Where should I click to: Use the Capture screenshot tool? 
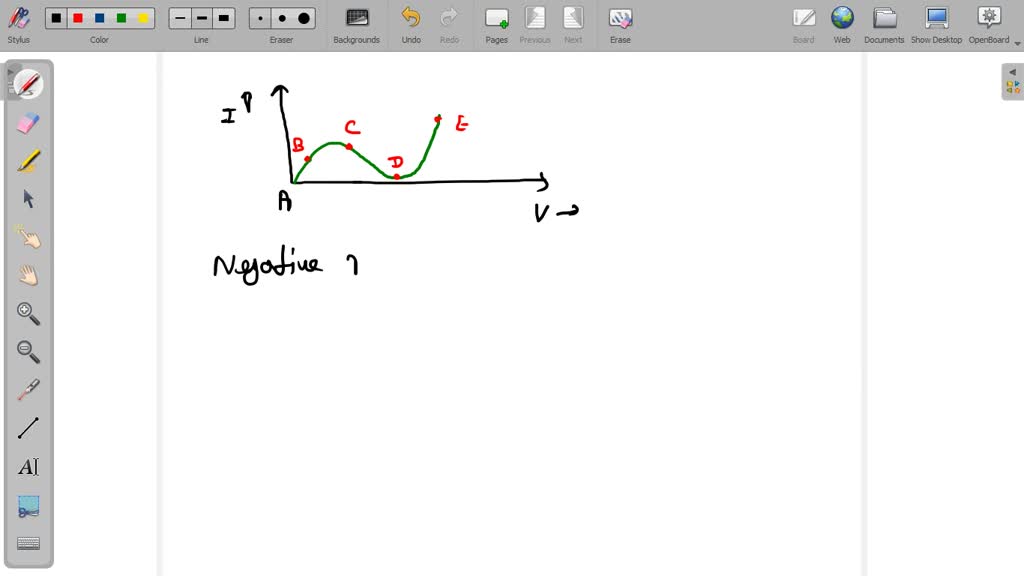point(28,505)
